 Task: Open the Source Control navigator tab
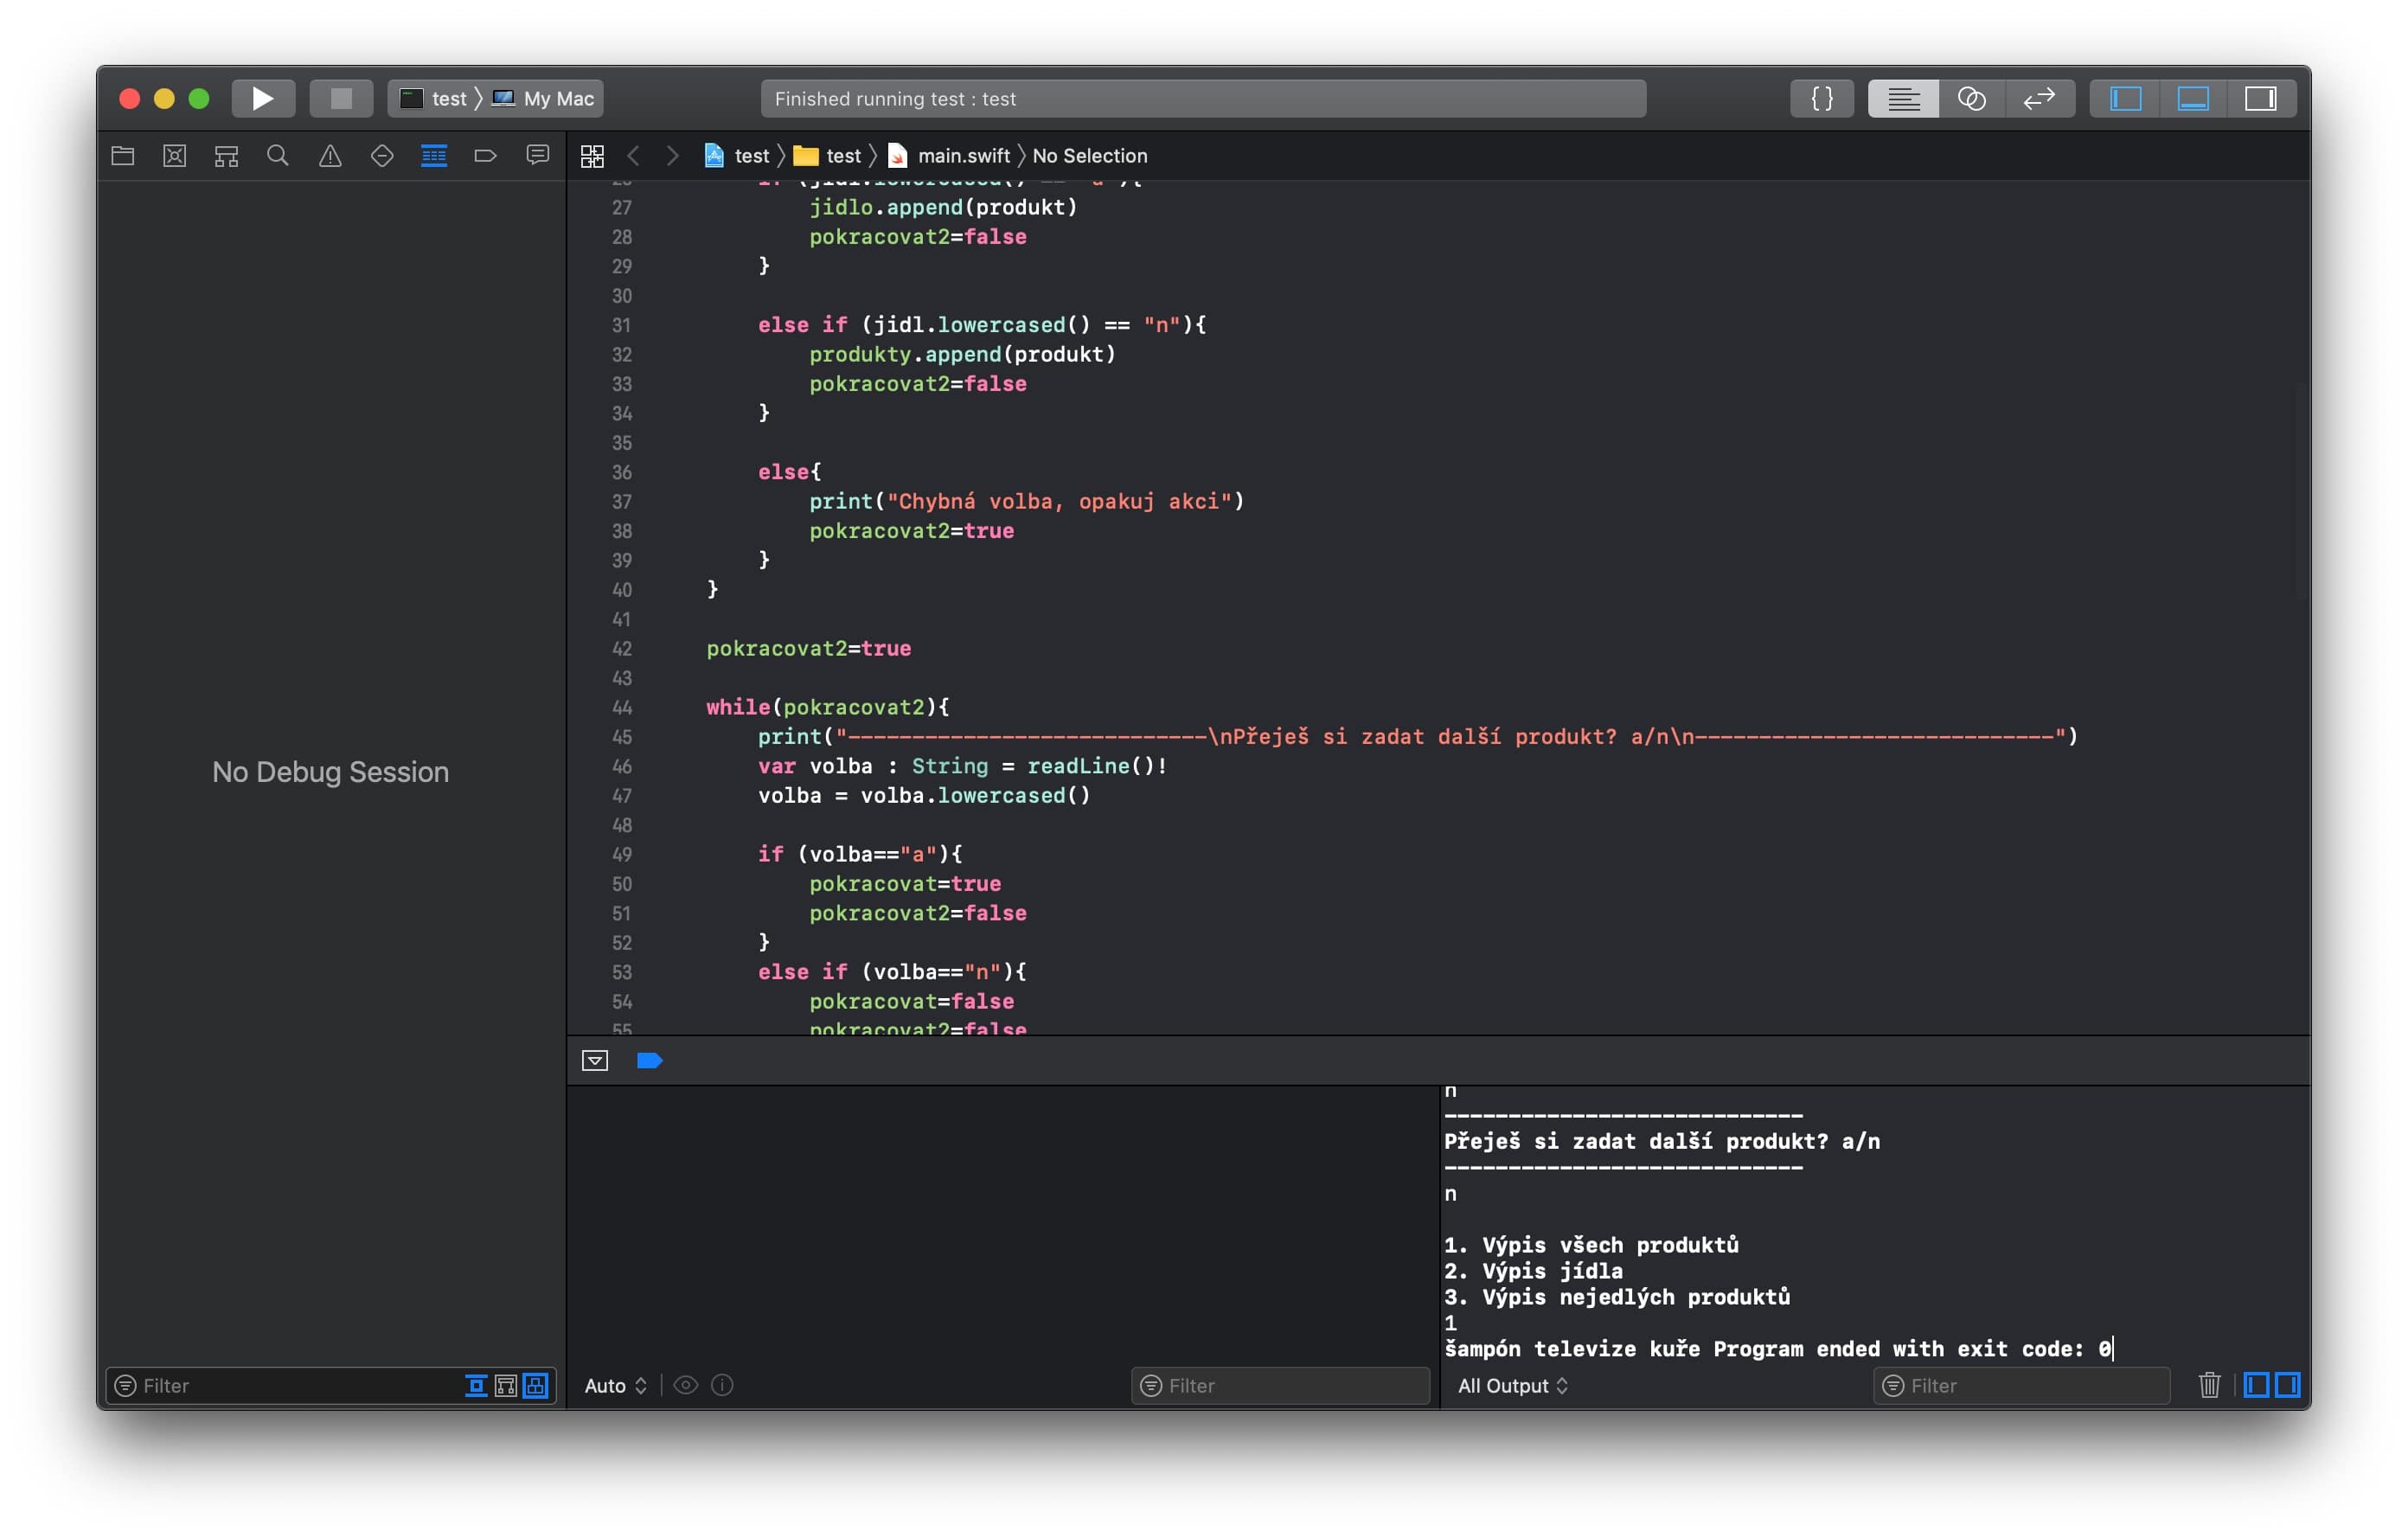[175, 155]
